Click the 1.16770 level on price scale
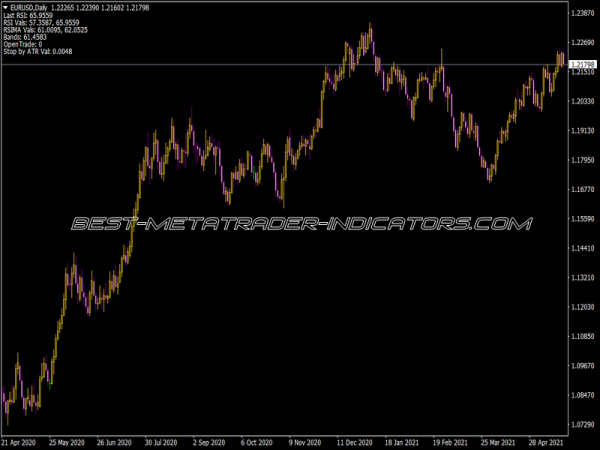Viewport: 600px width, 450px height. pos(583,189)
